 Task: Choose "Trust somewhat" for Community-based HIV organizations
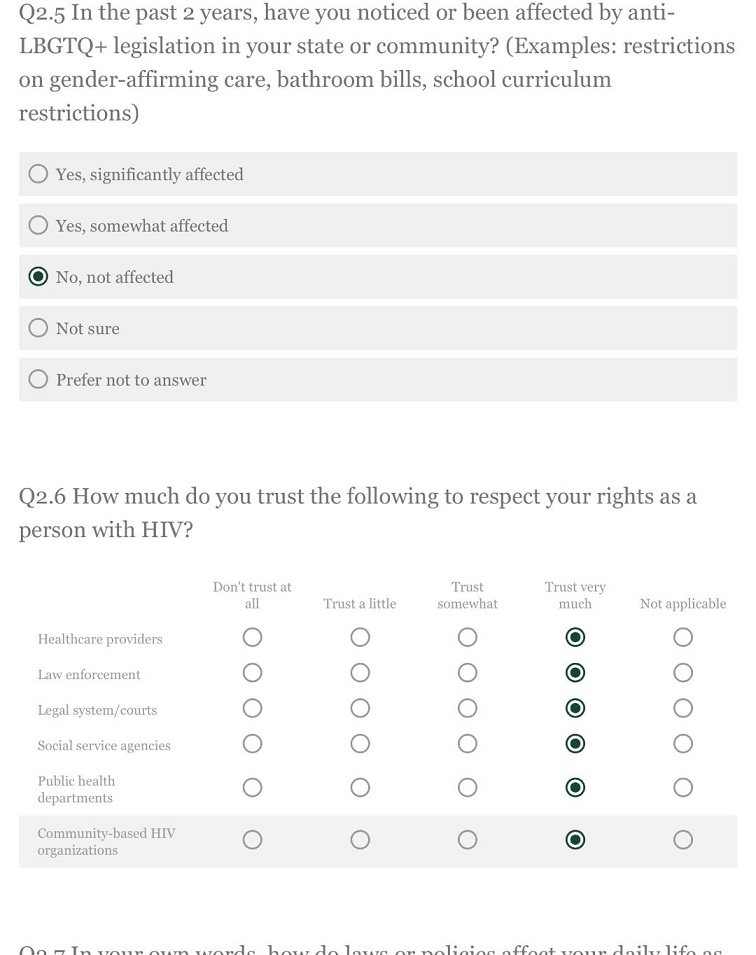point(467,839)
